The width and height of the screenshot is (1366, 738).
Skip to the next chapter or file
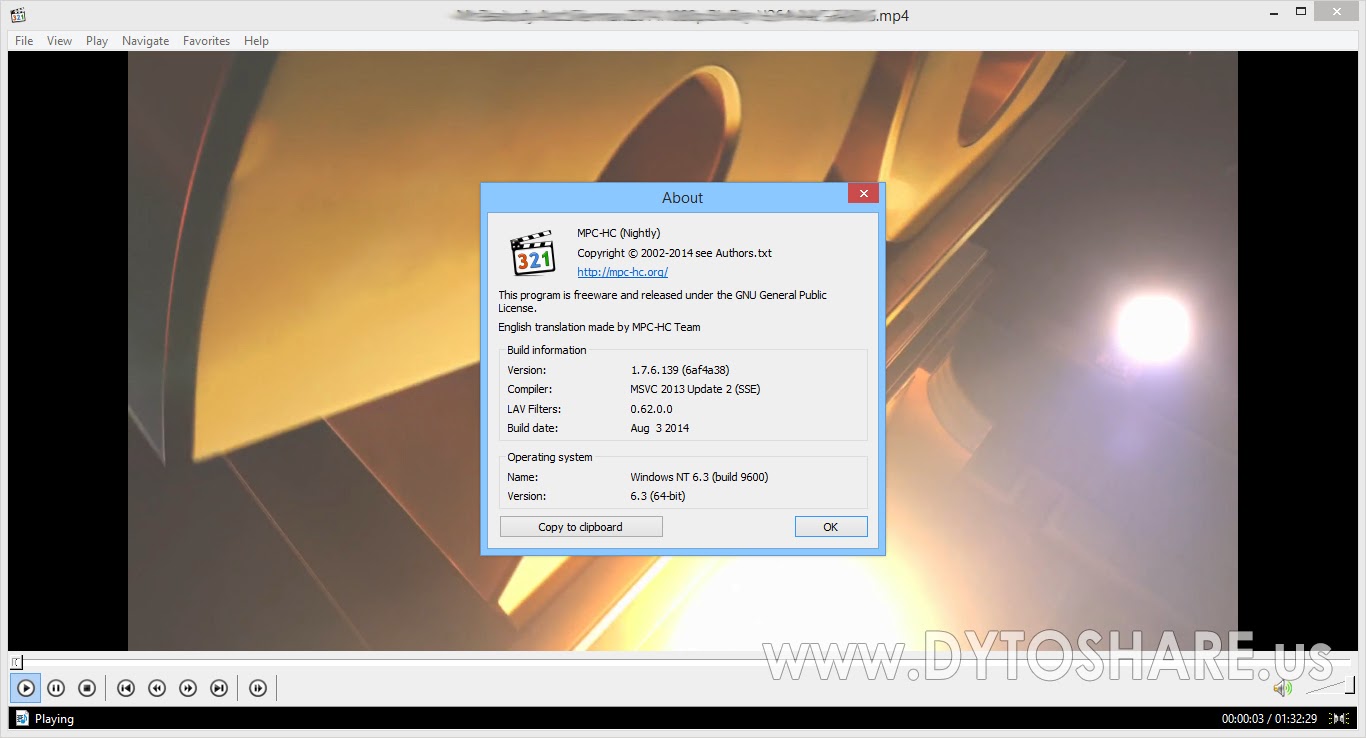coord(218,688)
